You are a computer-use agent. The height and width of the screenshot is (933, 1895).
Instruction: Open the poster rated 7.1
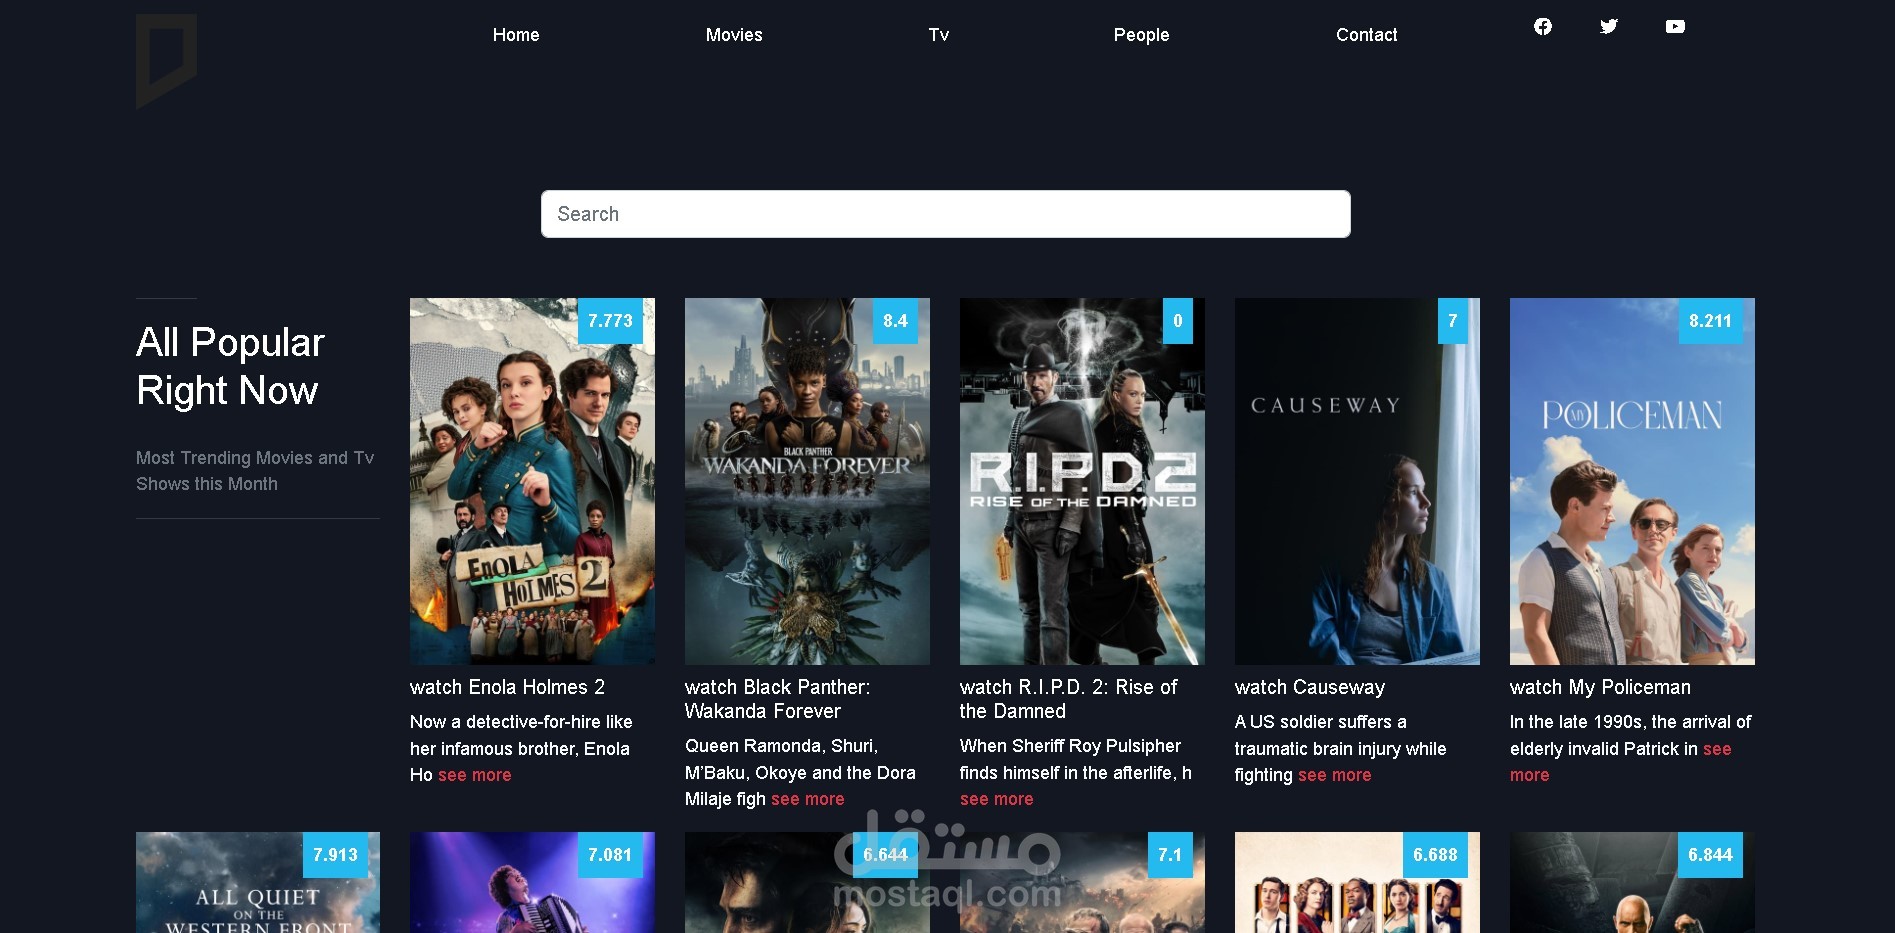pyautogui.click(x=1082, y=882)
